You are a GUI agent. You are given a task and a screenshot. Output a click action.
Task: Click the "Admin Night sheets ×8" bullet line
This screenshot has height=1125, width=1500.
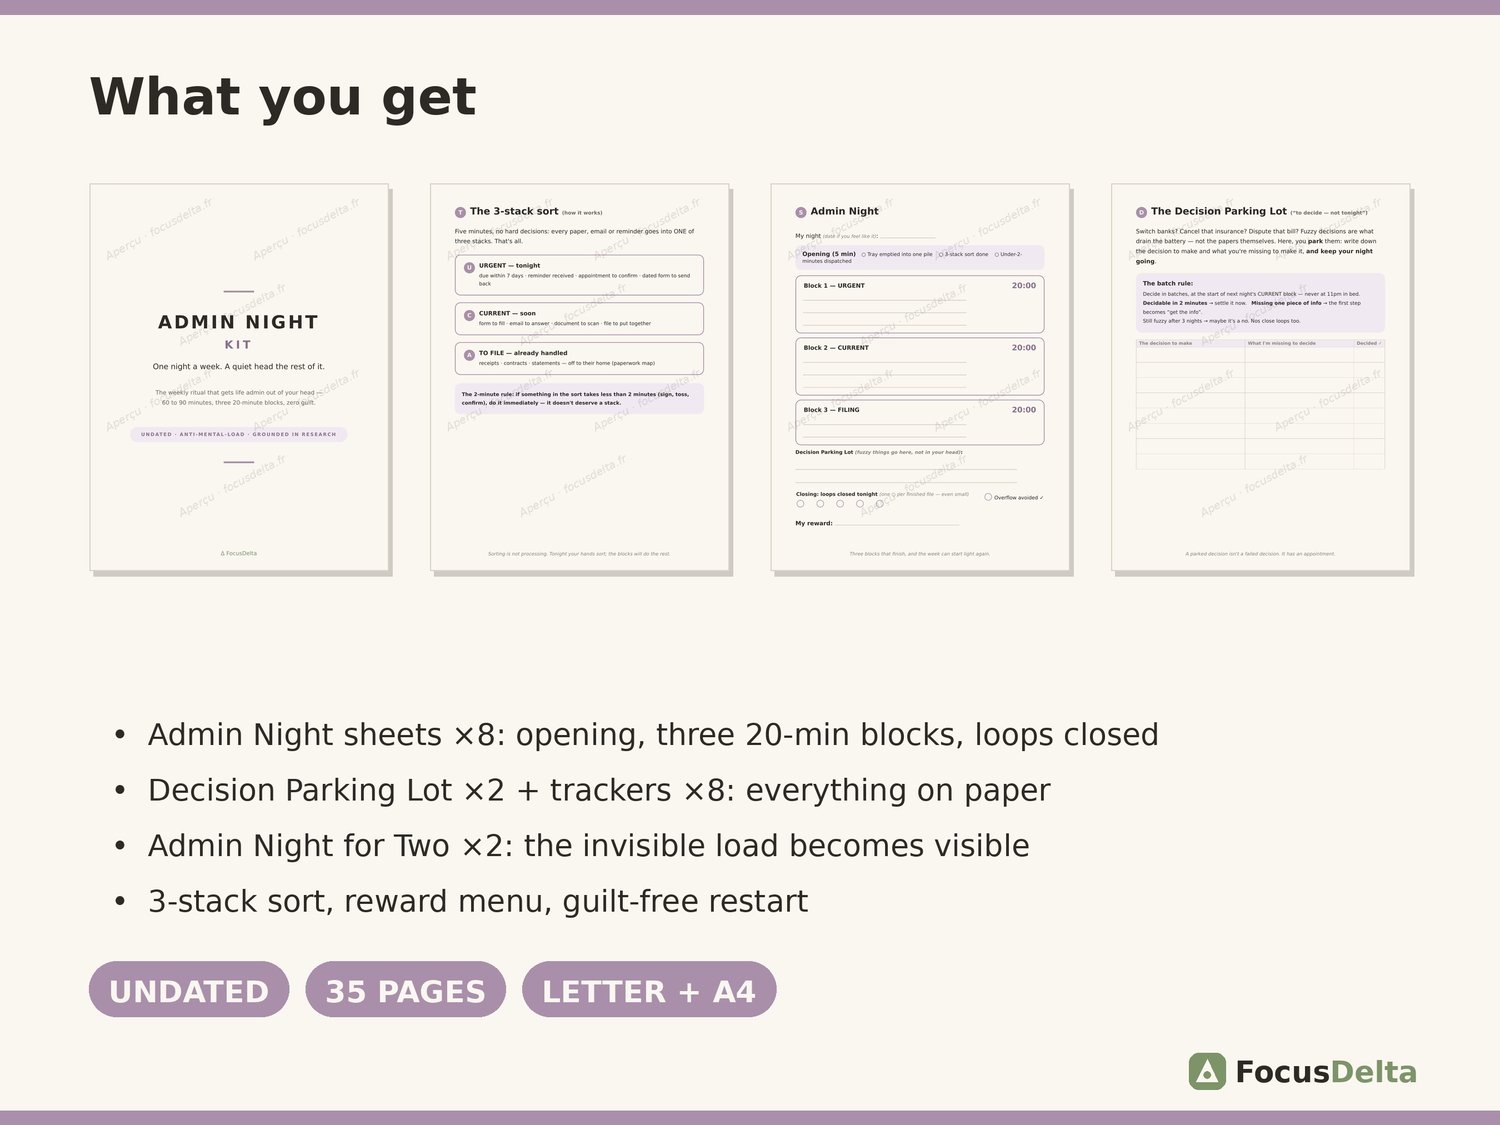[x=653, y=735]
